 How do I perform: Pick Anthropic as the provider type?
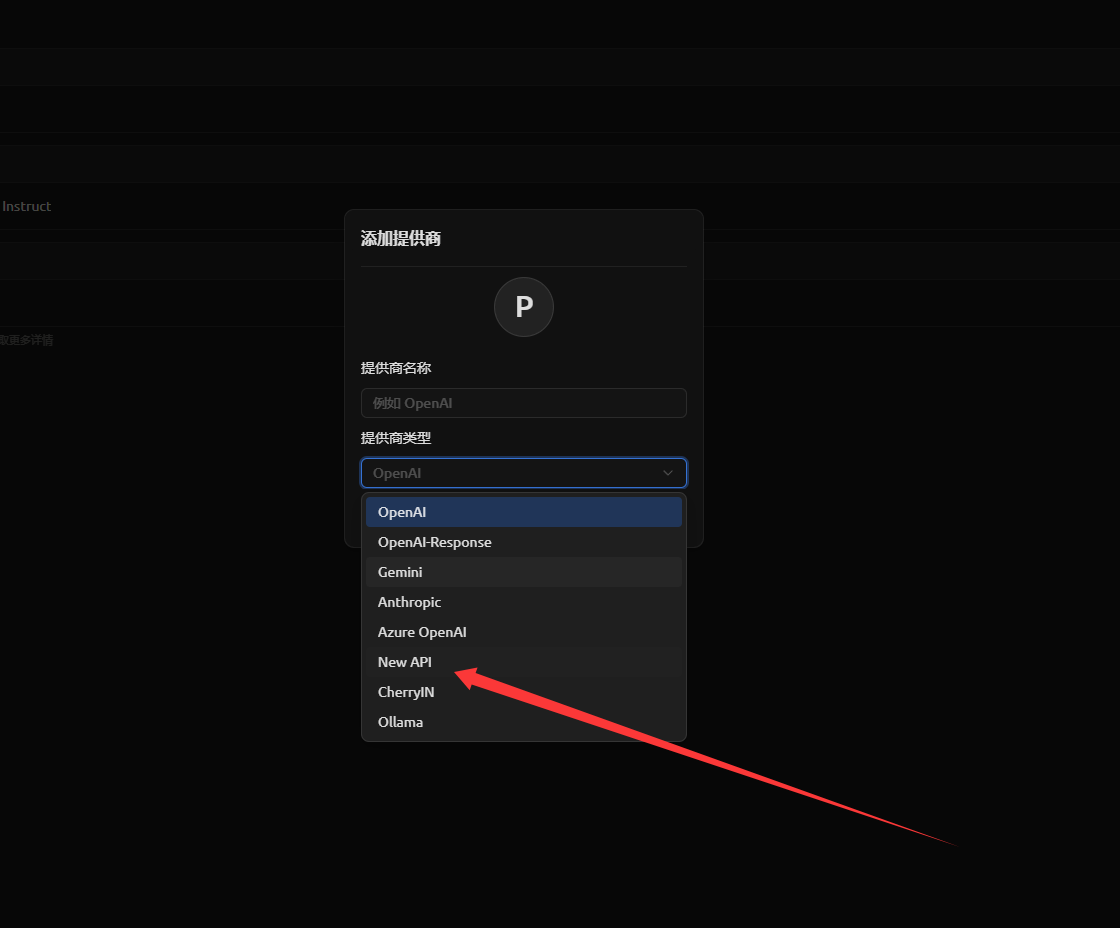tap(524, 602)
